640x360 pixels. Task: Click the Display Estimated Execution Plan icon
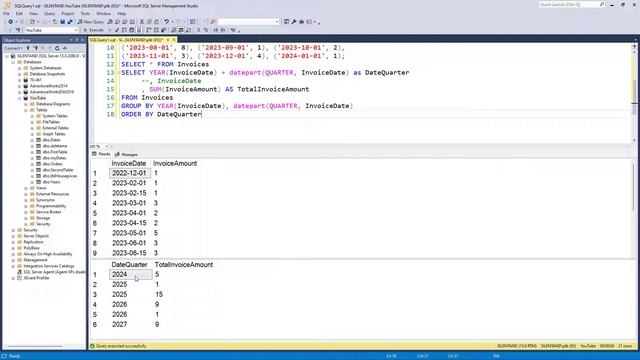(124, 30)
